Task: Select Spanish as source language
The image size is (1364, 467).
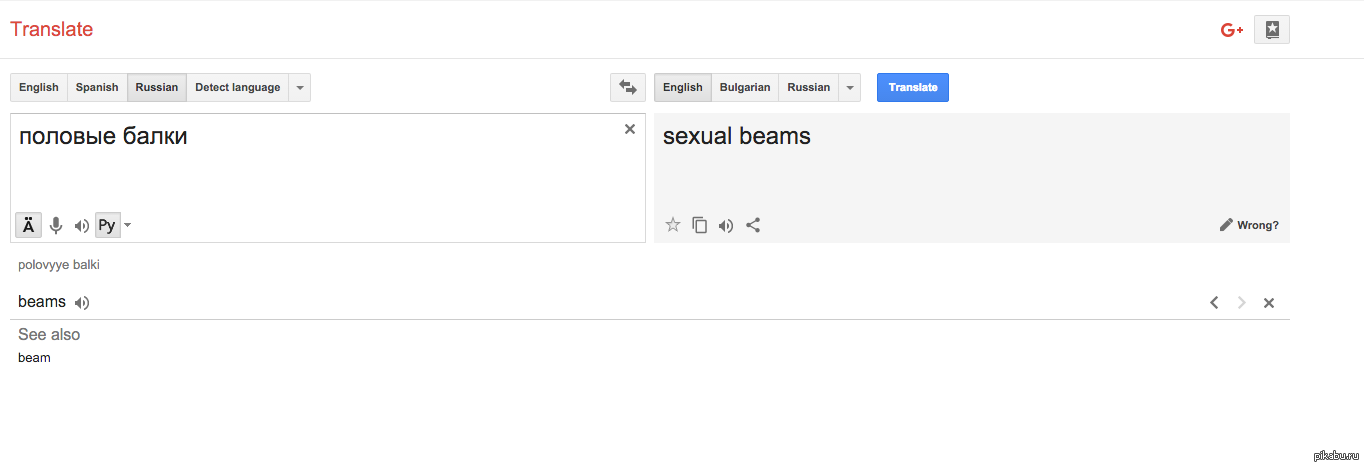Action: (97, 88)
